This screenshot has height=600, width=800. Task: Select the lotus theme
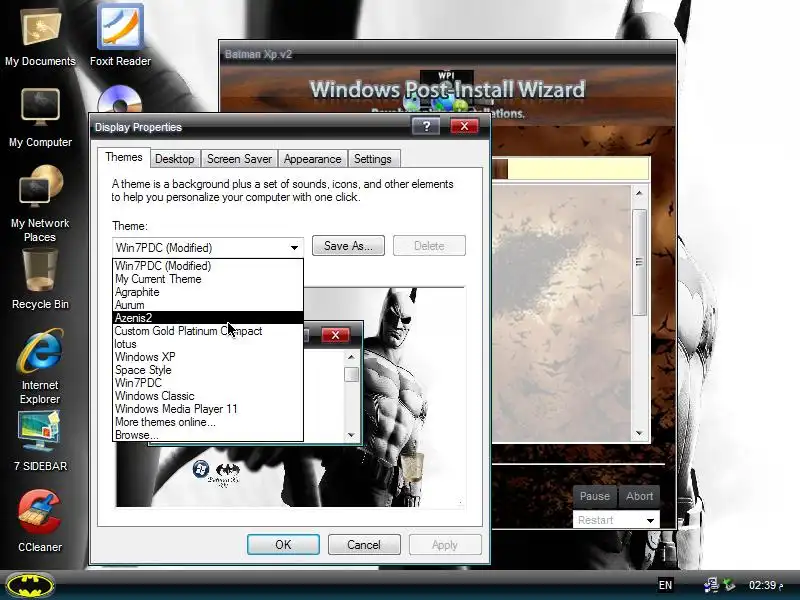pos(208,344)
